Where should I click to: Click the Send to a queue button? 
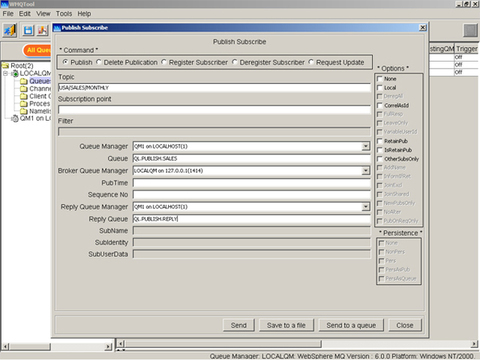[x=351, y=325]
